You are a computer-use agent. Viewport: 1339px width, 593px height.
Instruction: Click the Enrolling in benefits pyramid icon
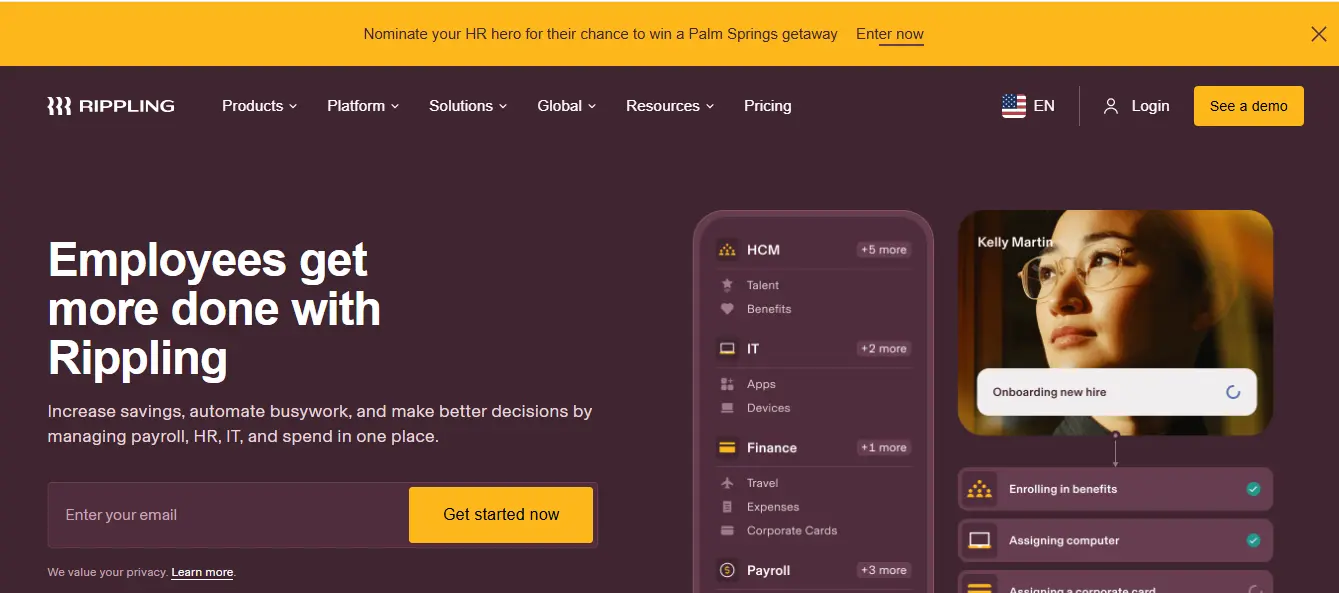coord(980,489)
